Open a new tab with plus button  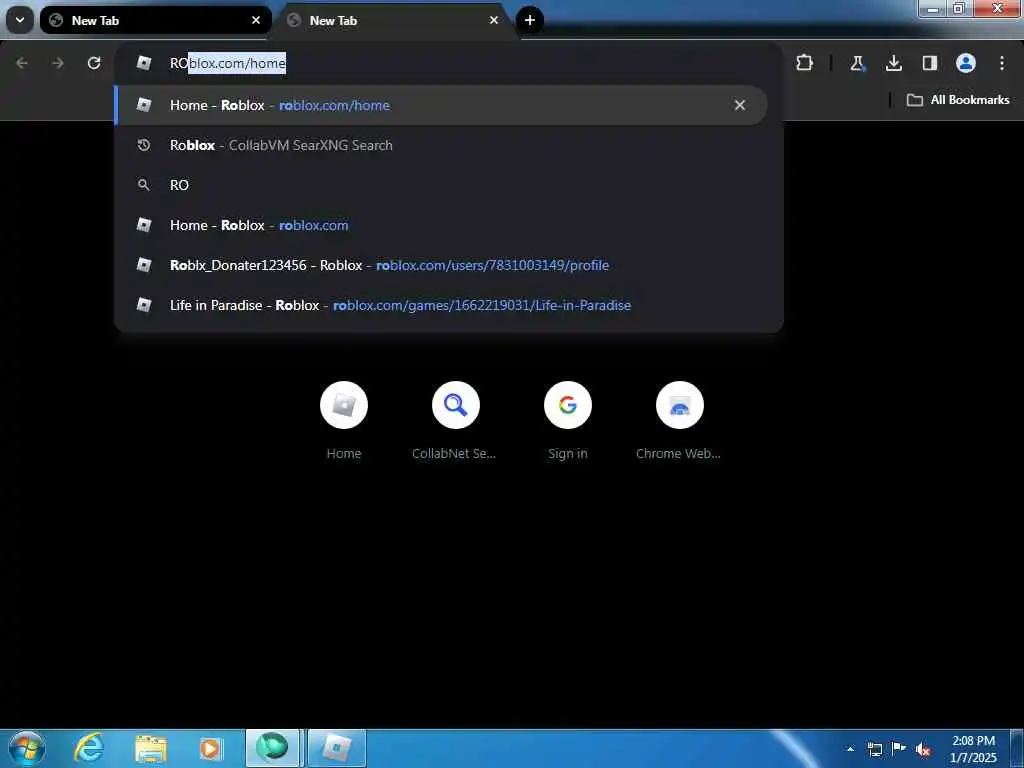coord(530,20)
